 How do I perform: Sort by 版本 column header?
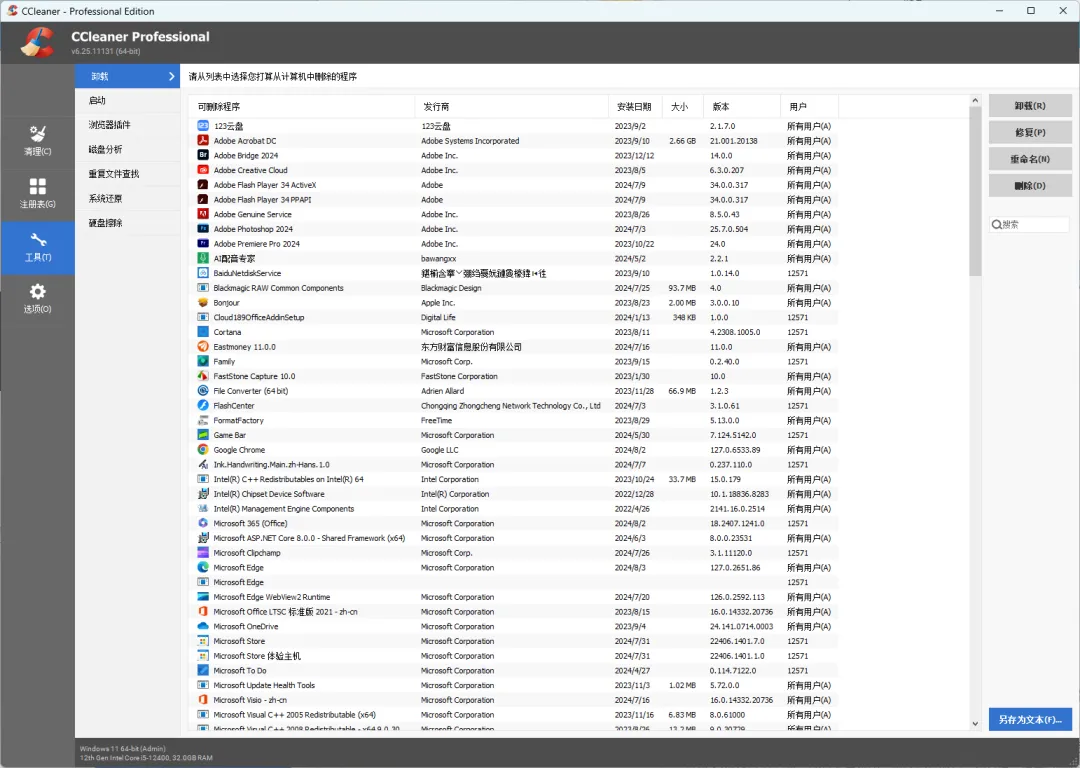(x=742, y=107)
